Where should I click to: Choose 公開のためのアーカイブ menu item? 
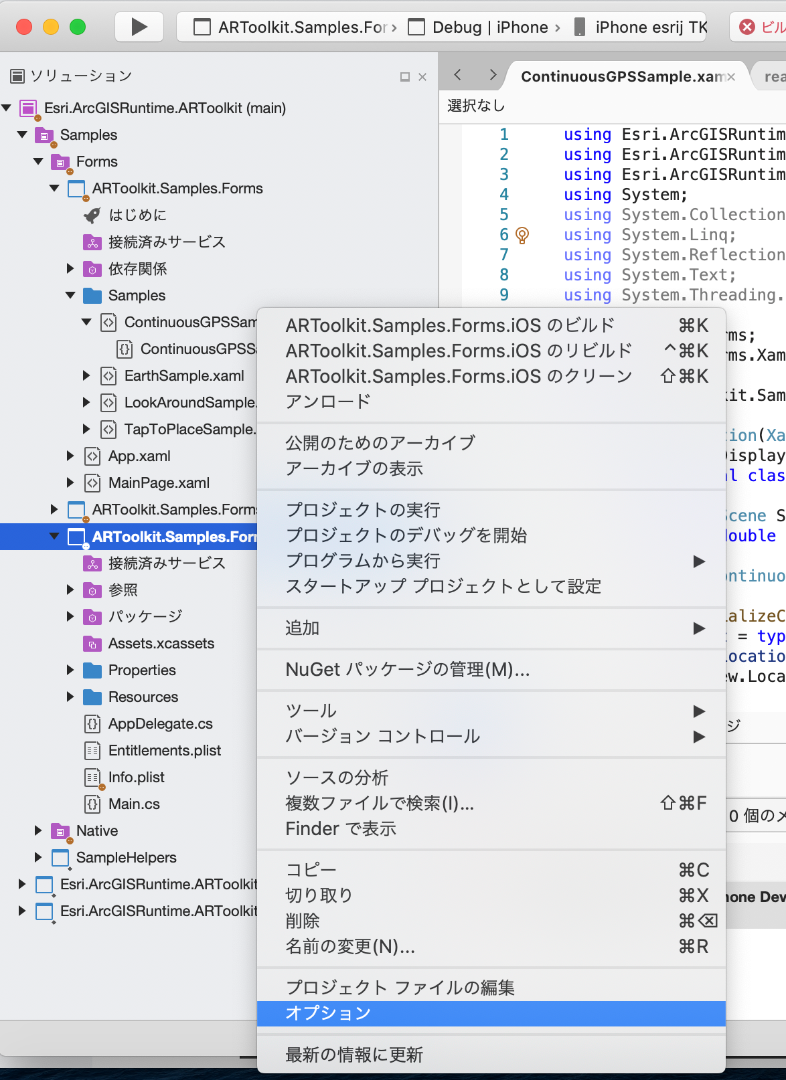491,443
